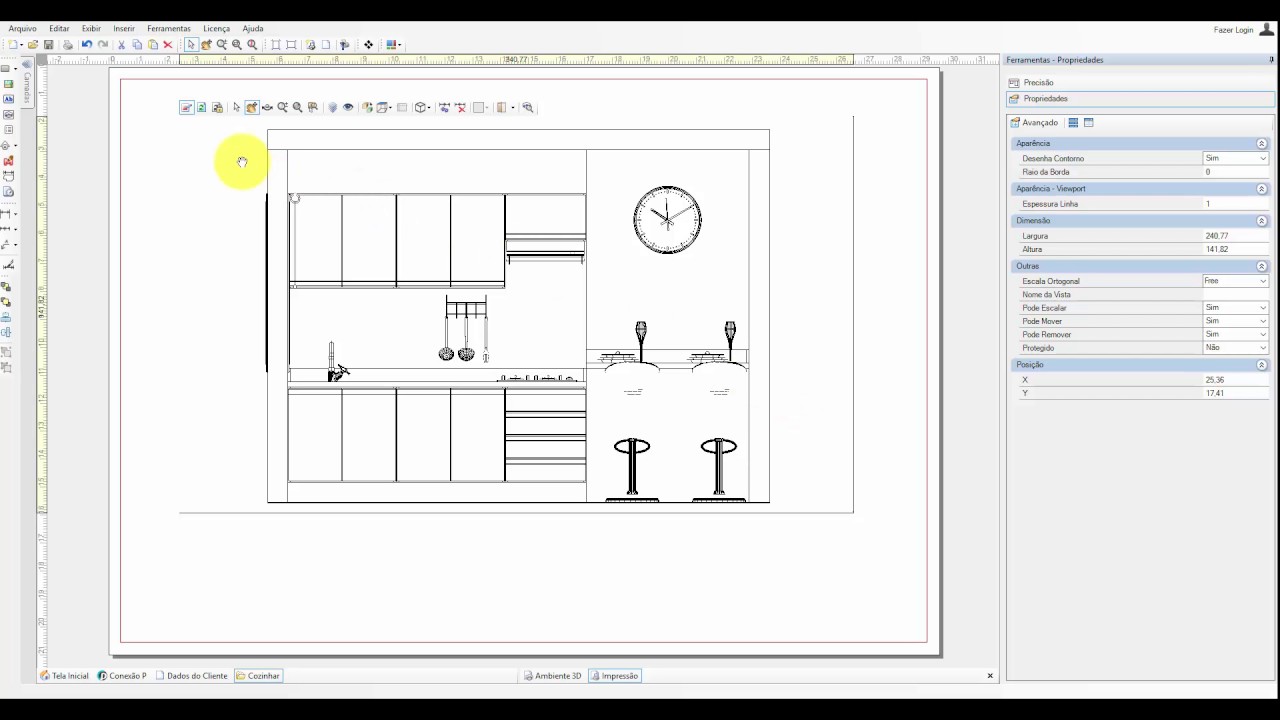The width and height of the screenshot is (1280, 720).
Task: Open the Pode Mover dropdown
Action: pos(1236,321)
